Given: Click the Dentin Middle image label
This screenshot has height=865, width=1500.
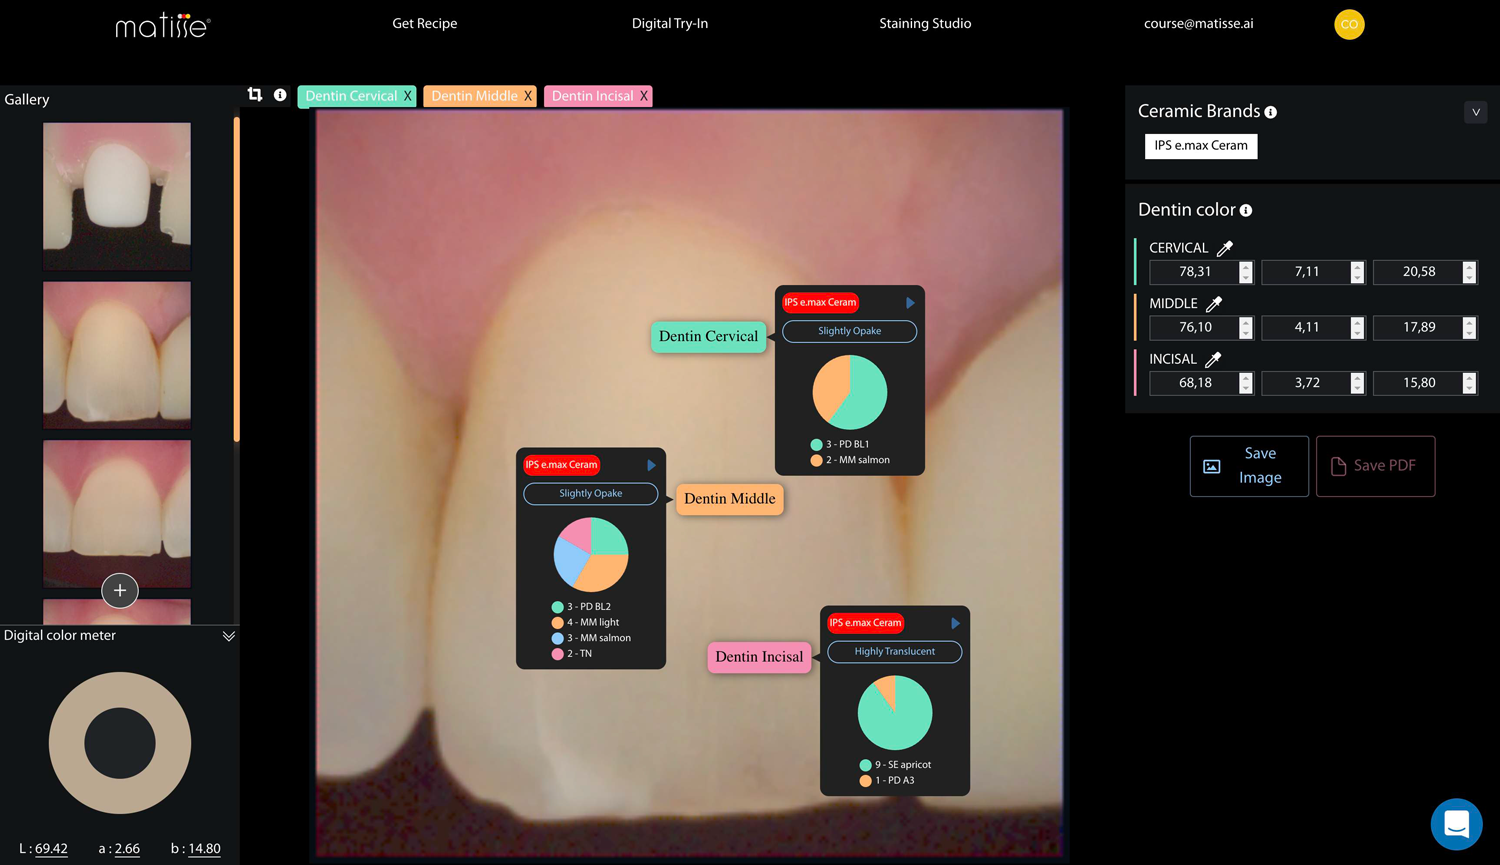Looking at the screenshot, I should pos(730,499).
